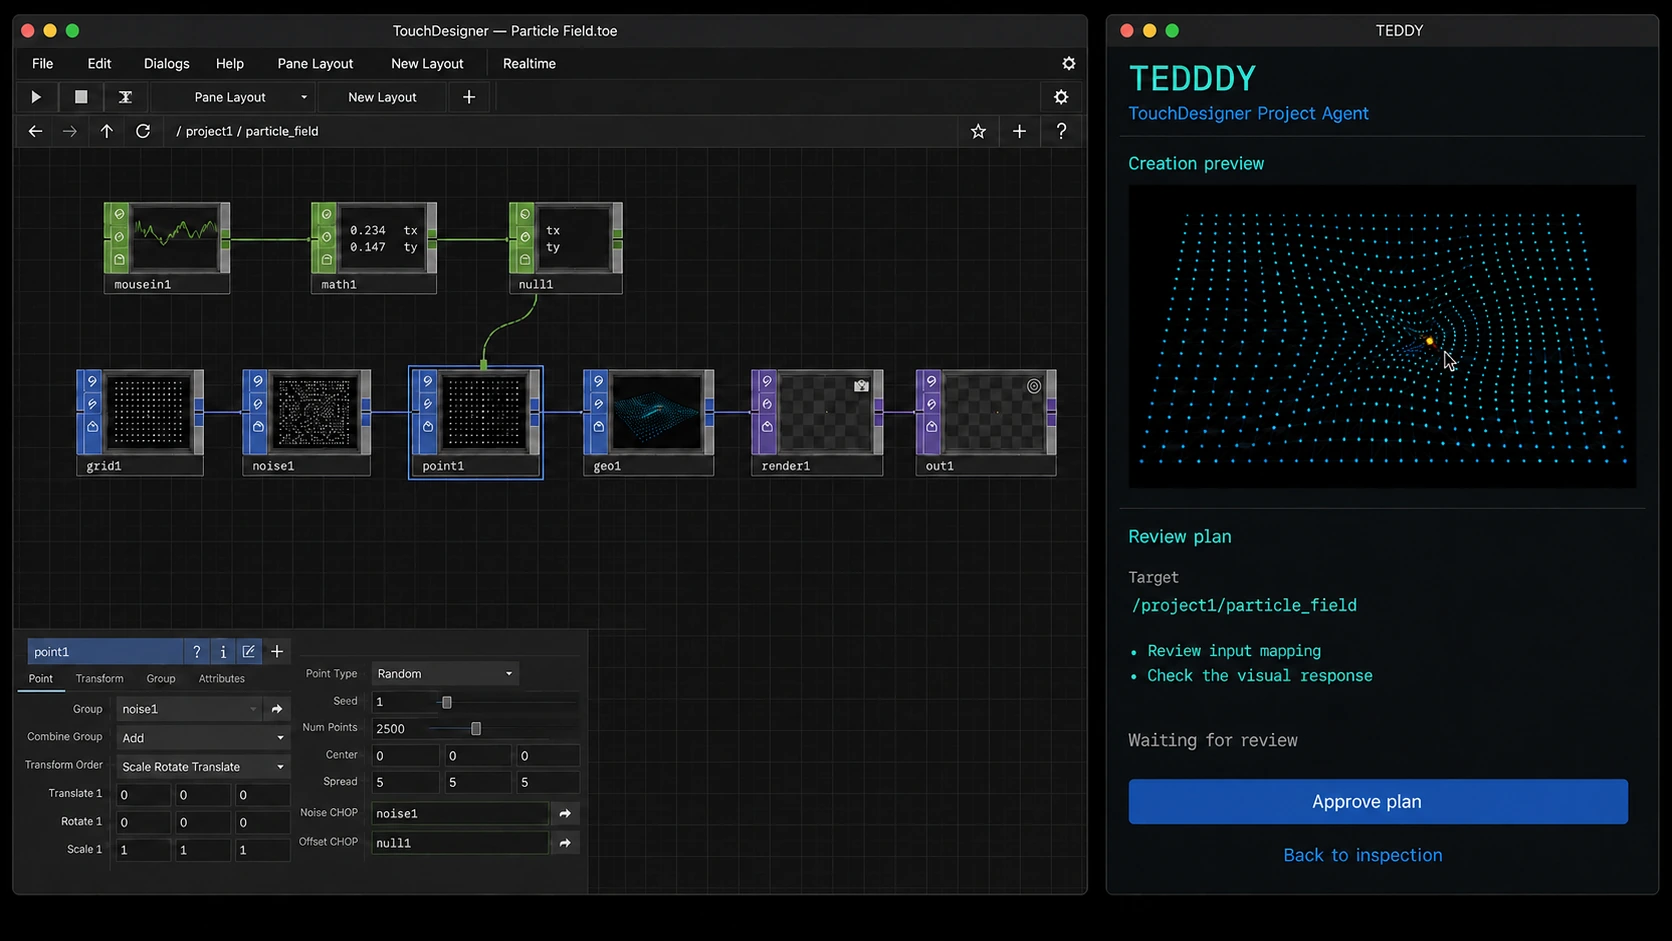
Task: Click particle_field in the path breadcrumb
Action: (x=281, y=131)
